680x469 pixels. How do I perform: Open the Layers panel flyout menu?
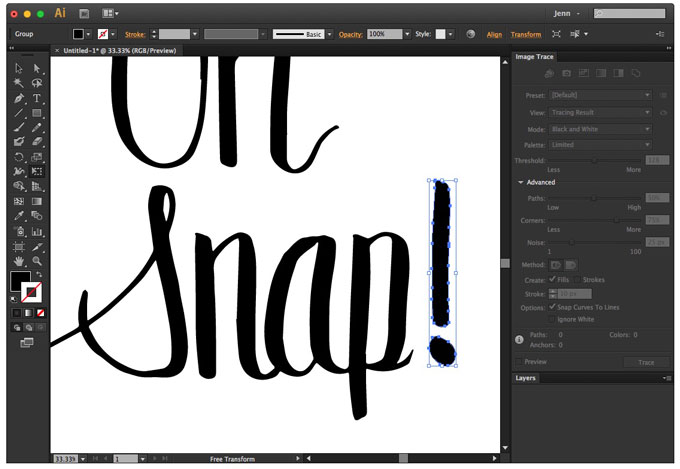tap(667, 378)
